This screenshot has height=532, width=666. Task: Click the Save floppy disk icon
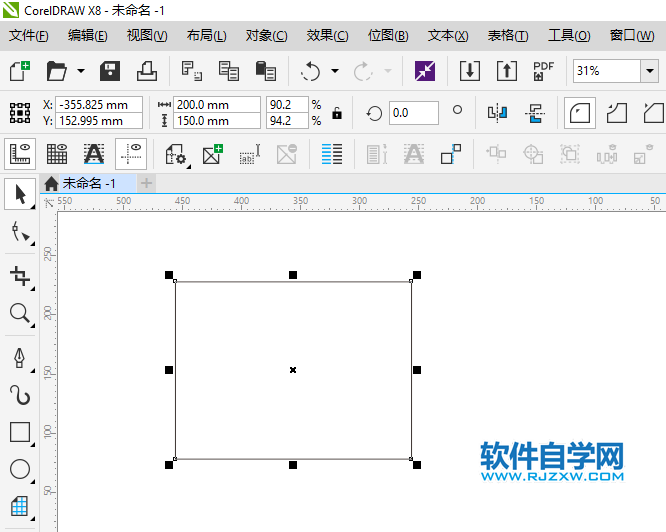click(x=110, y=71)
